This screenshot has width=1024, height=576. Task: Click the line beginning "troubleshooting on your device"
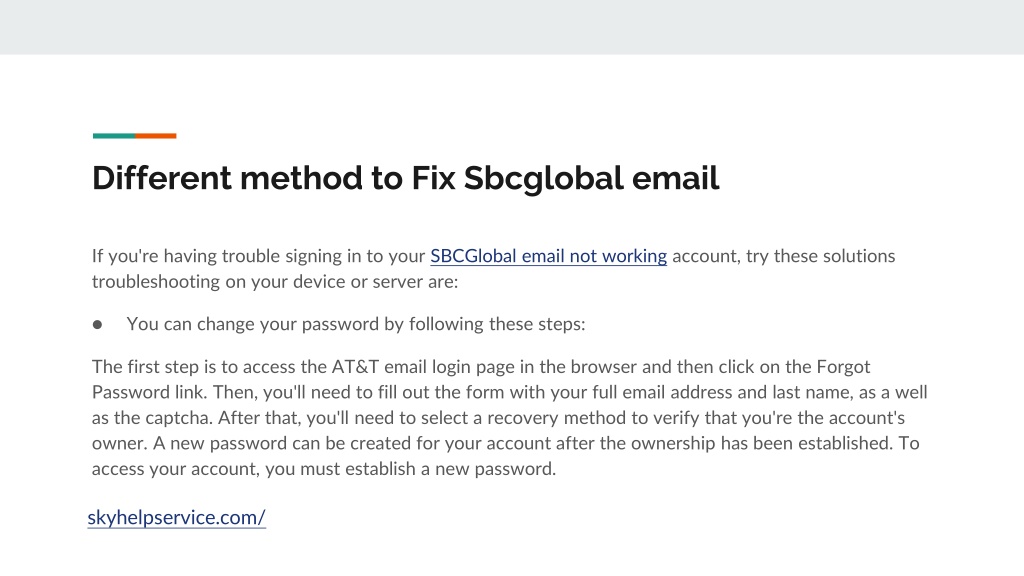275,281
